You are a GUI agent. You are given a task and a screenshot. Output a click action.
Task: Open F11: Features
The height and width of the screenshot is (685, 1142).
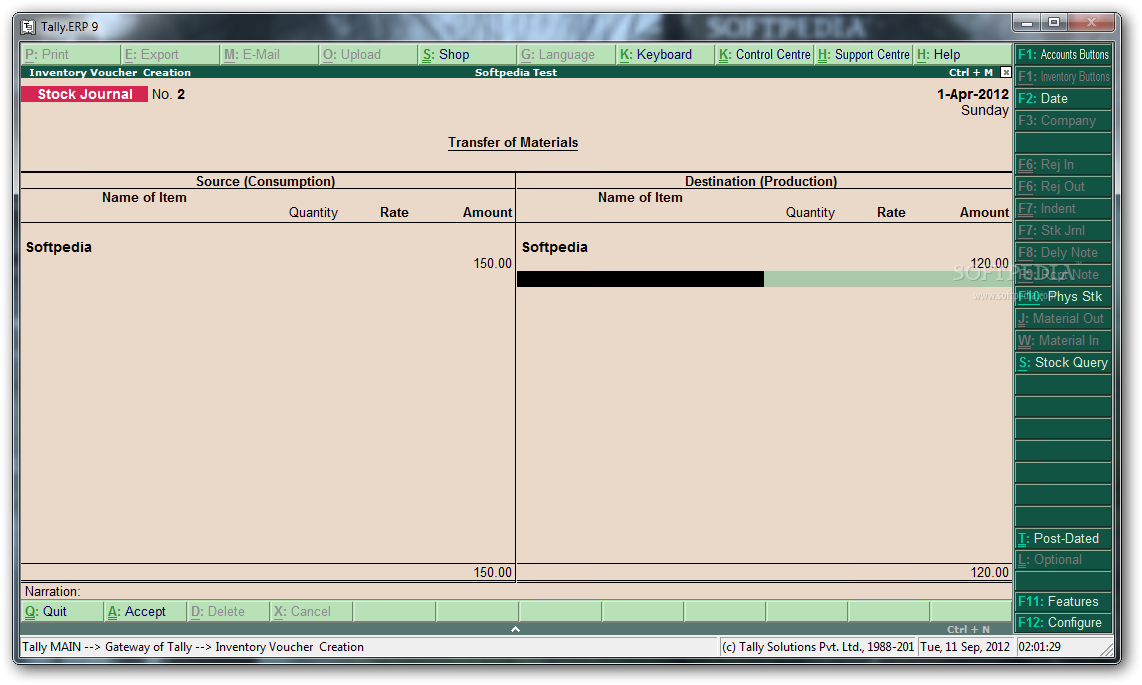[1063, 601]
